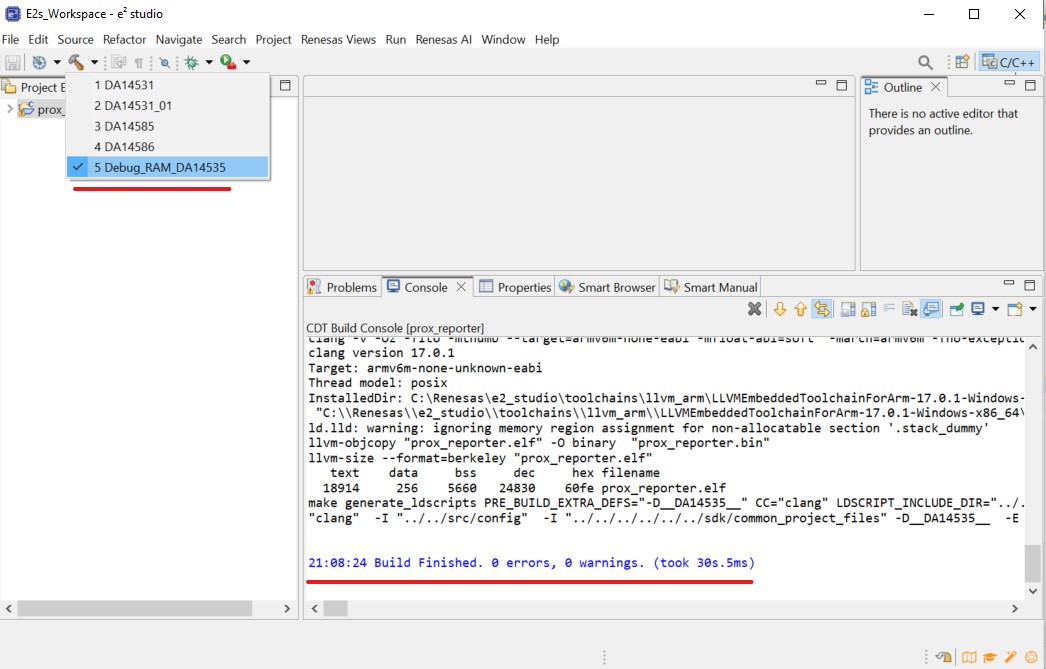Click the map Overview icon in status bar
This screenshot has height=669, width=1046.
click(x=969, y=657)
